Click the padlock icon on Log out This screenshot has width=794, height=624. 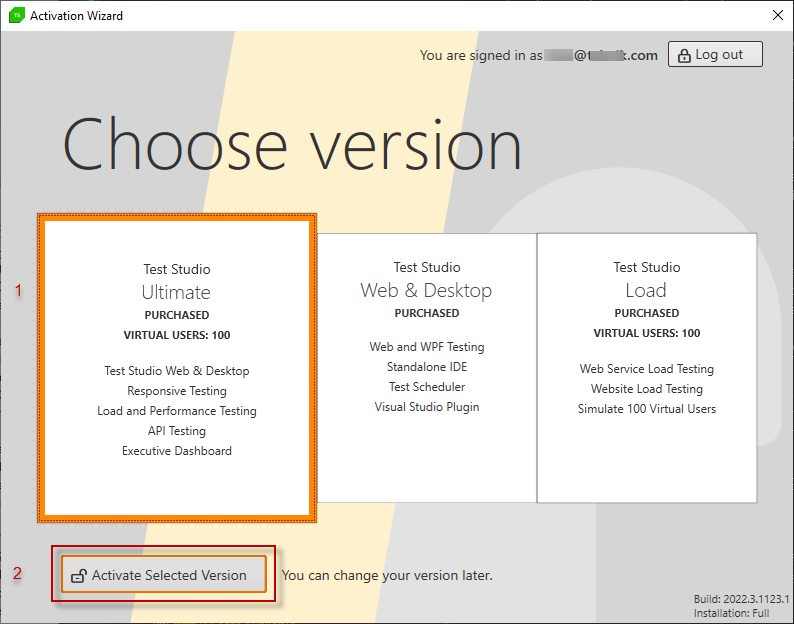pyautogui.click(x=684, y=55)
